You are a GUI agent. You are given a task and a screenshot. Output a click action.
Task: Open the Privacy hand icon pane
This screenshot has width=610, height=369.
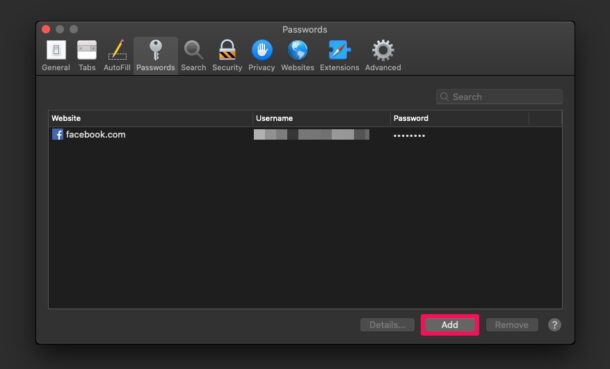tap(261, 55)
